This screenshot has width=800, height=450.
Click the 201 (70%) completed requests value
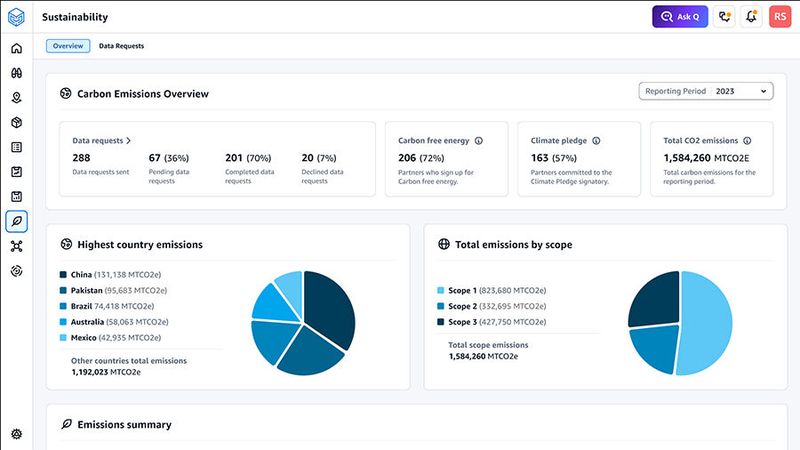248,158
